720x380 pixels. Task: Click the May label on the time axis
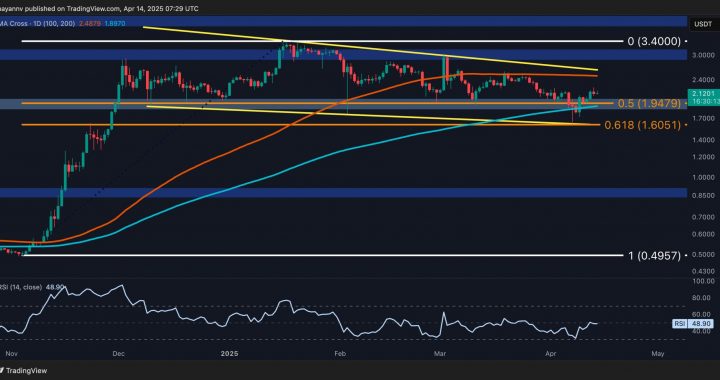tap(658, 353)
